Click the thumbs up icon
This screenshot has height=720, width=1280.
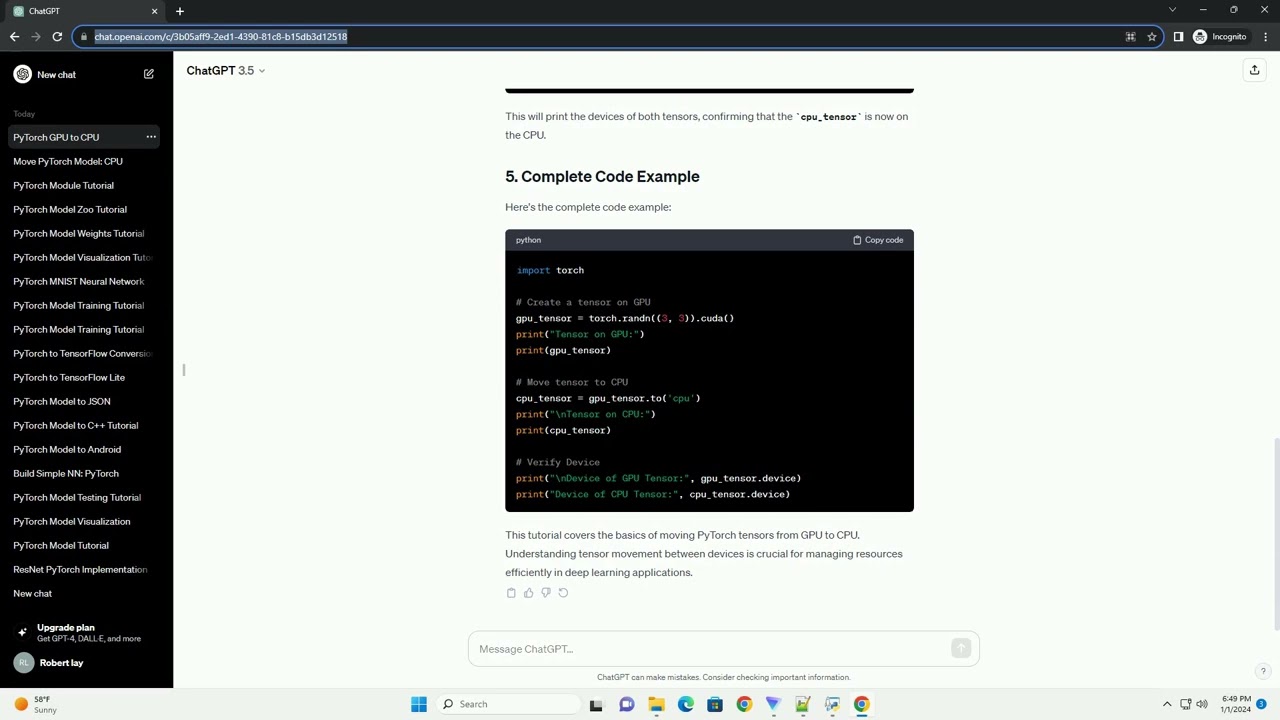point(529,593)
